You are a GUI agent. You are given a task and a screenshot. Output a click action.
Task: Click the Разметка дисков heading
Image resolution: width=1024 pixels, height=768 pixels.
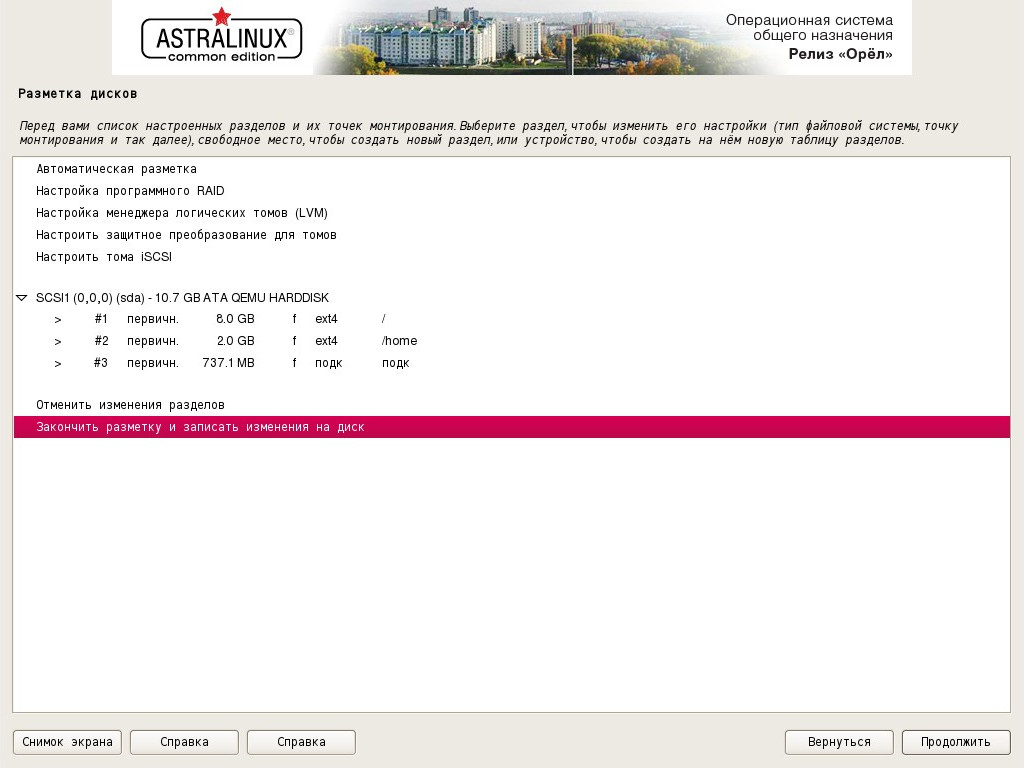(x=78, y=93)
